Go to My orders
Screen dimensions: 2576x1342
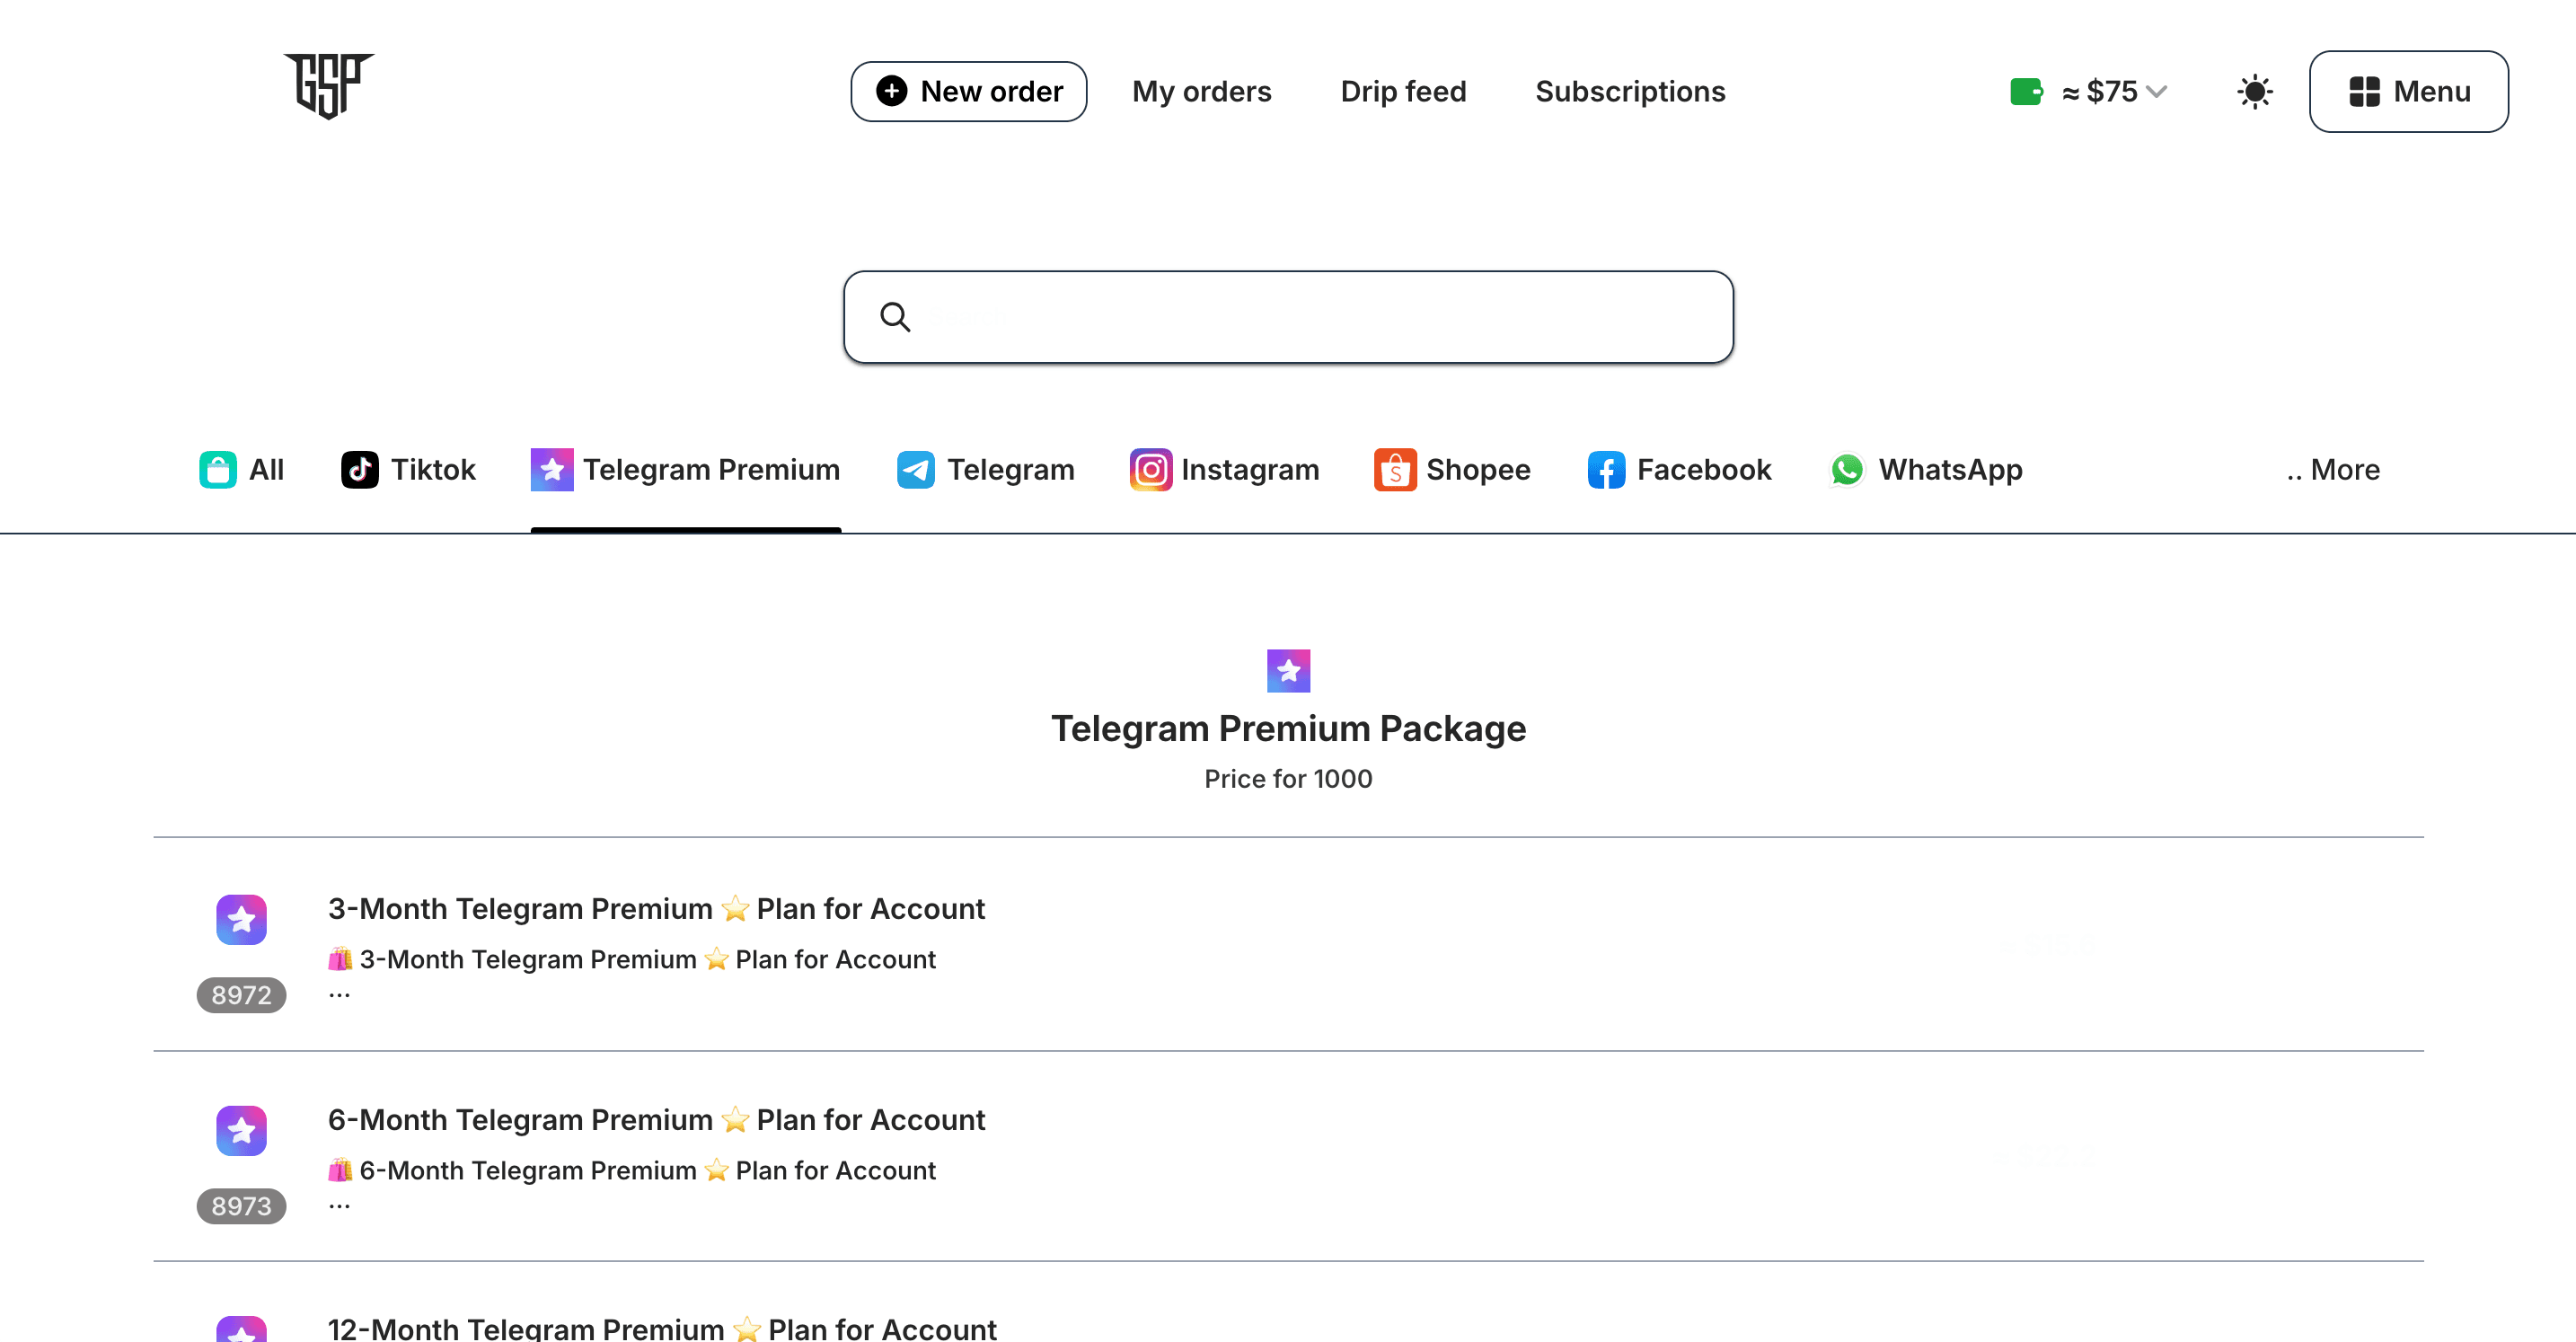tap(1201, 92)
